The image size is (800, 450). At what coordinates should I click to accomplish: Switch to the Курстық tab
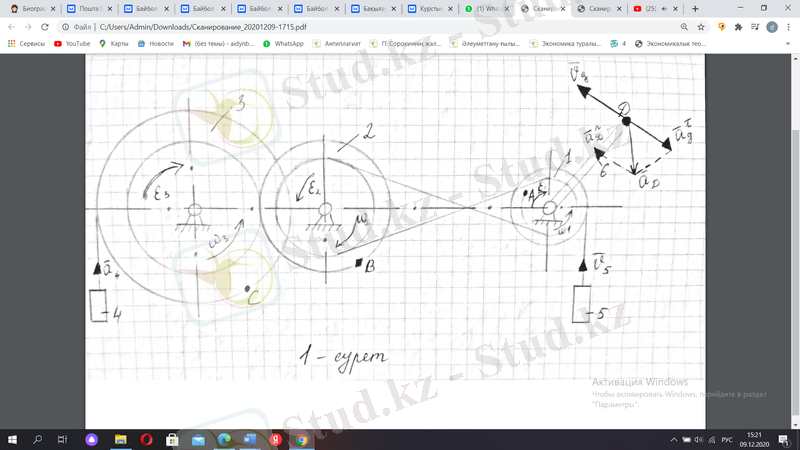(x=431, y=9)
